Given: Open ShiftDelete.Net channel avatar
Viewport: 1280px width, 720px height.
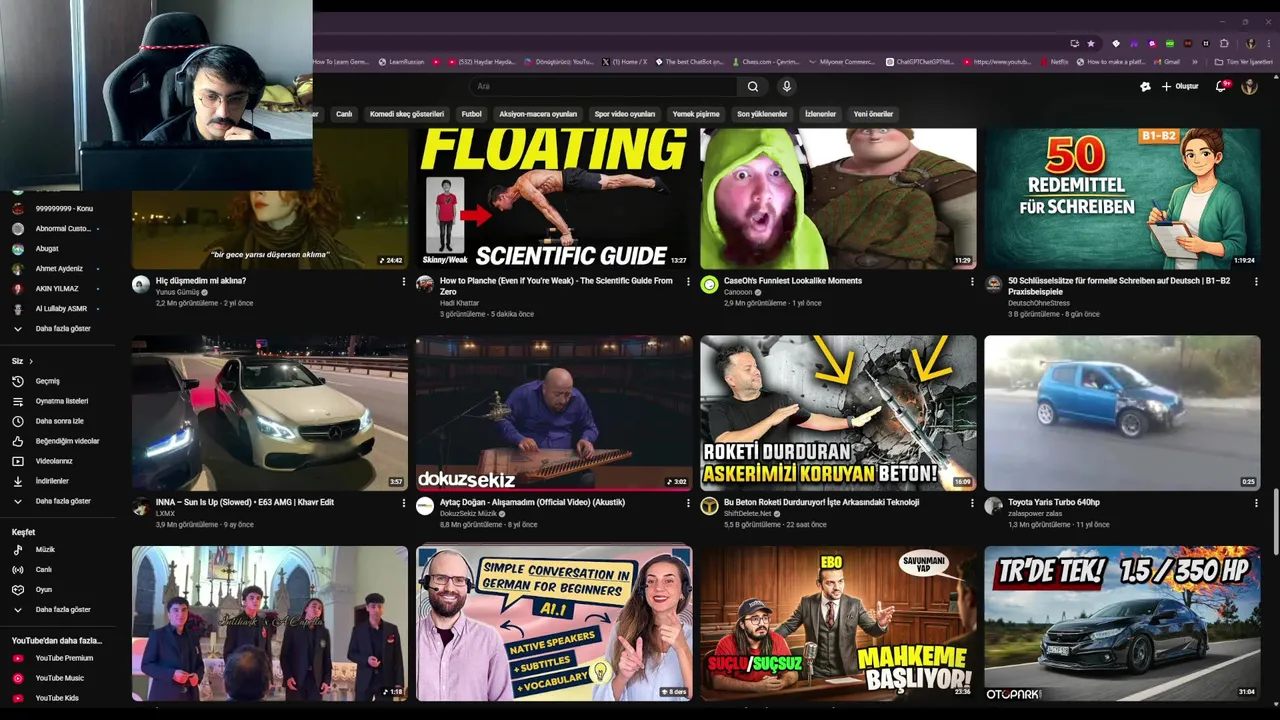Looking at the screenshot, I should (x=709, y=506).
